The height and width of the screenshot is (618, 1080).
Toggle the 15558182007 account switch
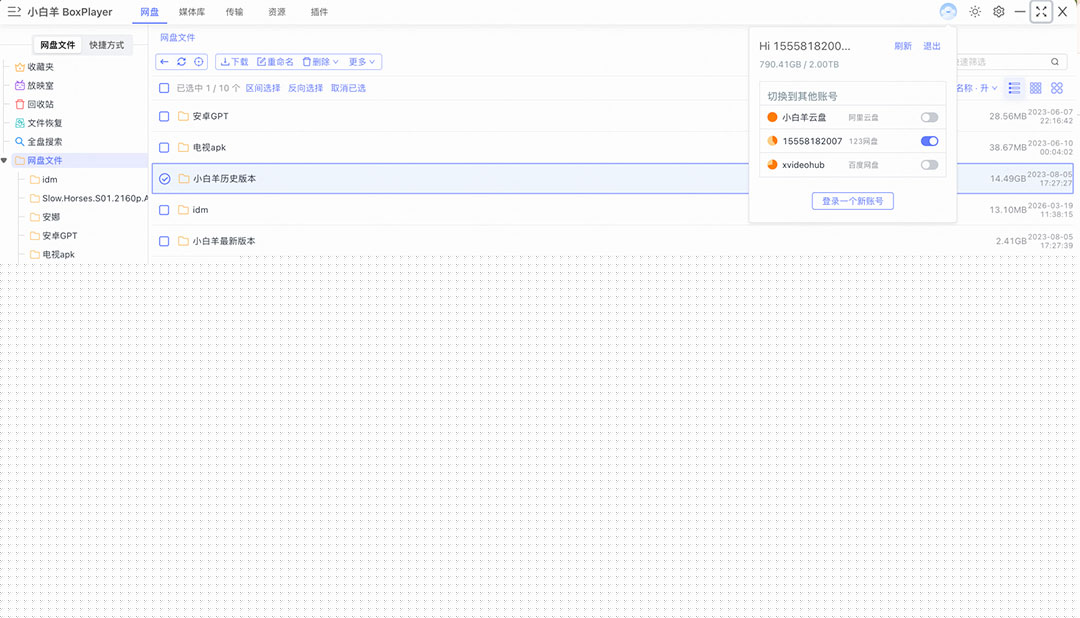click(929, 141)
